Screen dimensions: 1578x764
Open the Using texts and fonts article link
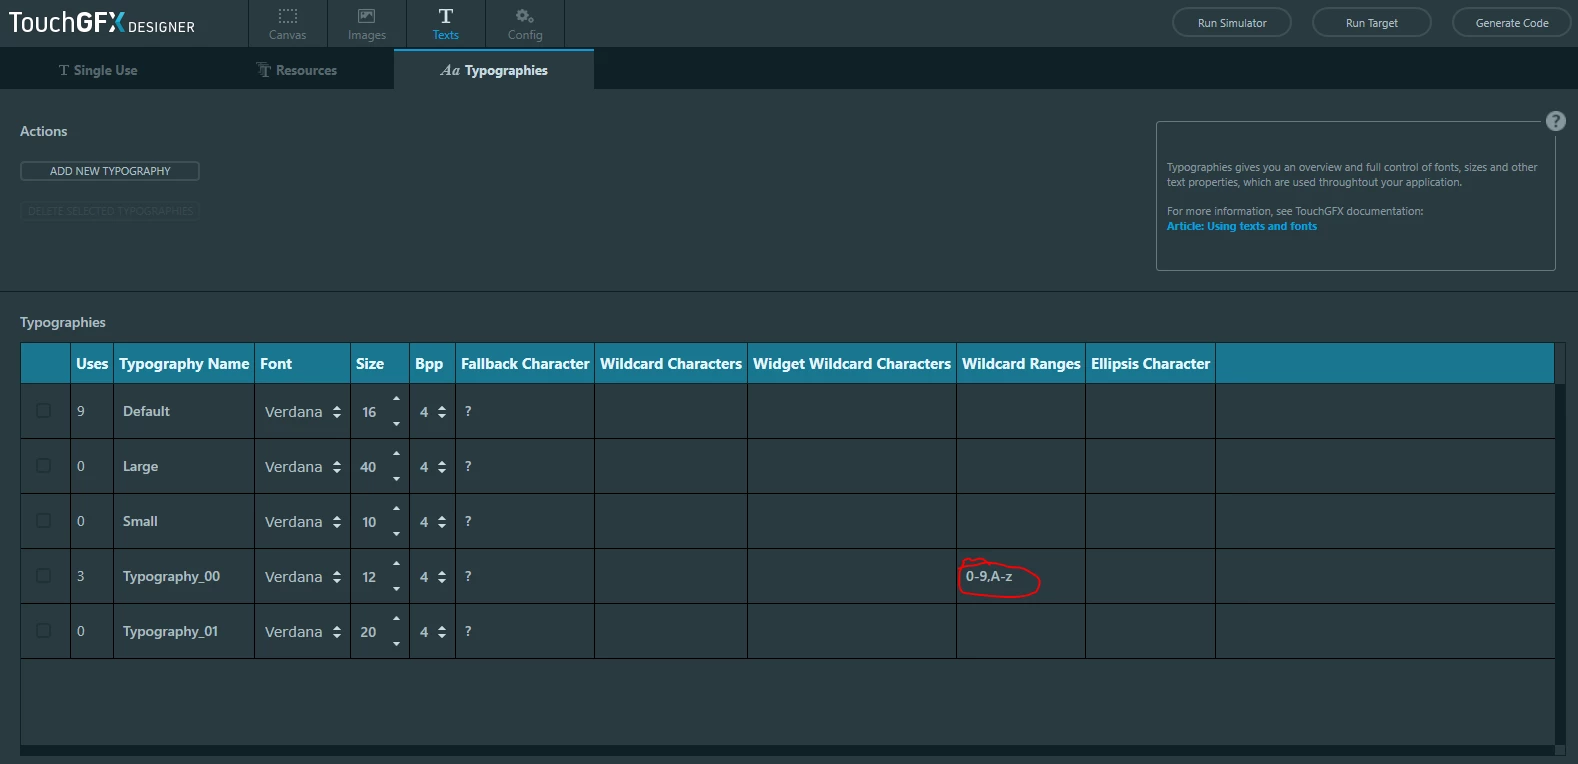coord(1241,226)
